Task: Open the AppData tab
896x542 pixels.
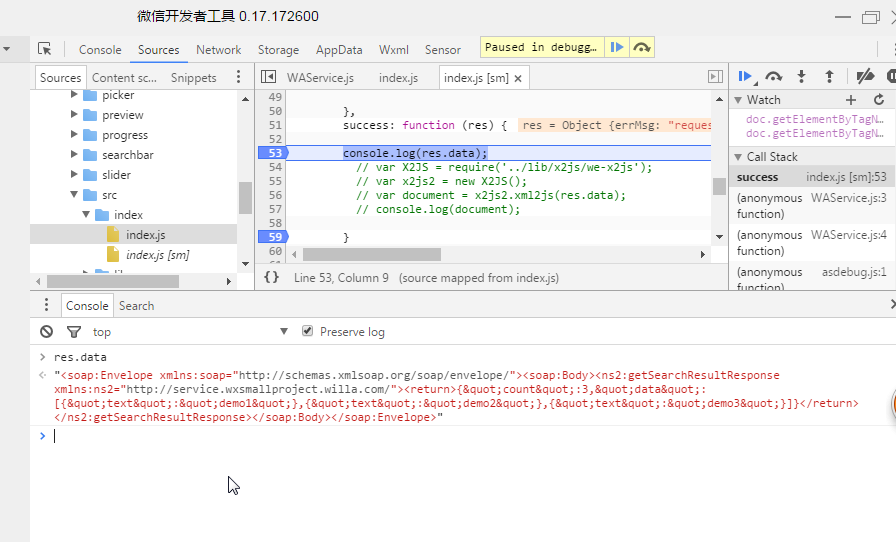Action: (339, 50)
